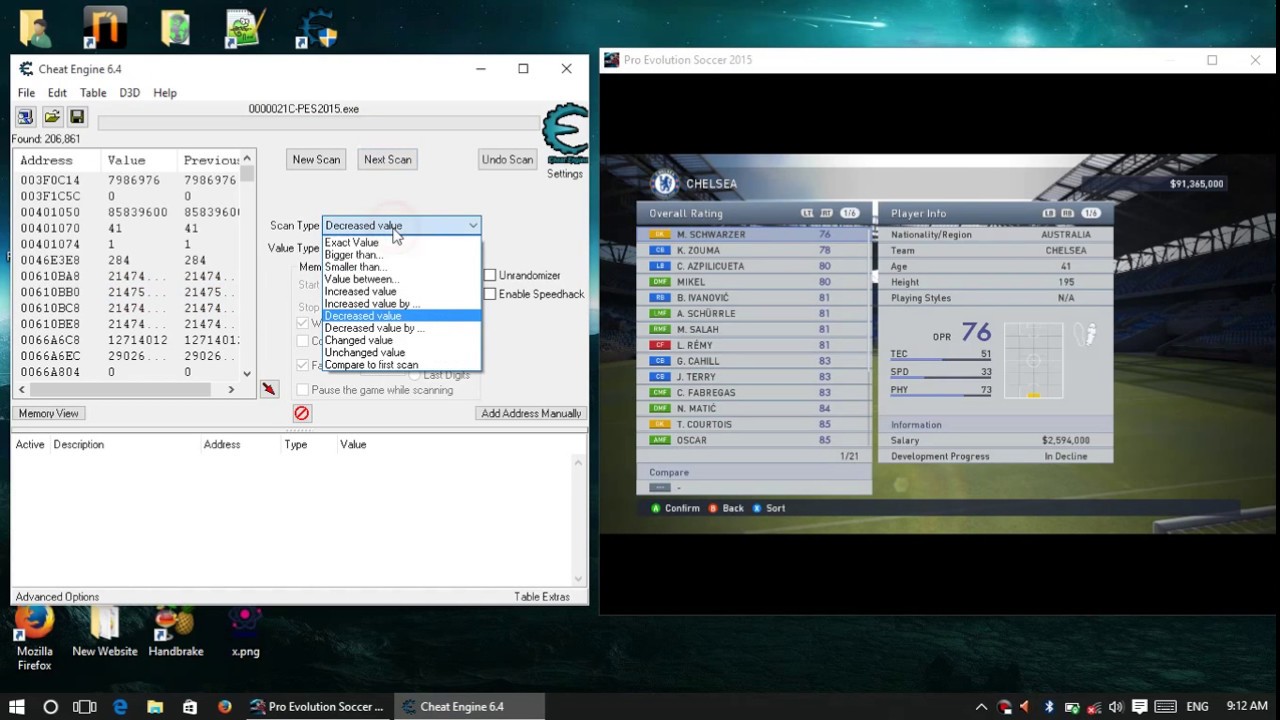Launch Edge browser from taskbar
Image resolution: width=1280 pixels, height=720 pixels.
(120, 706)
